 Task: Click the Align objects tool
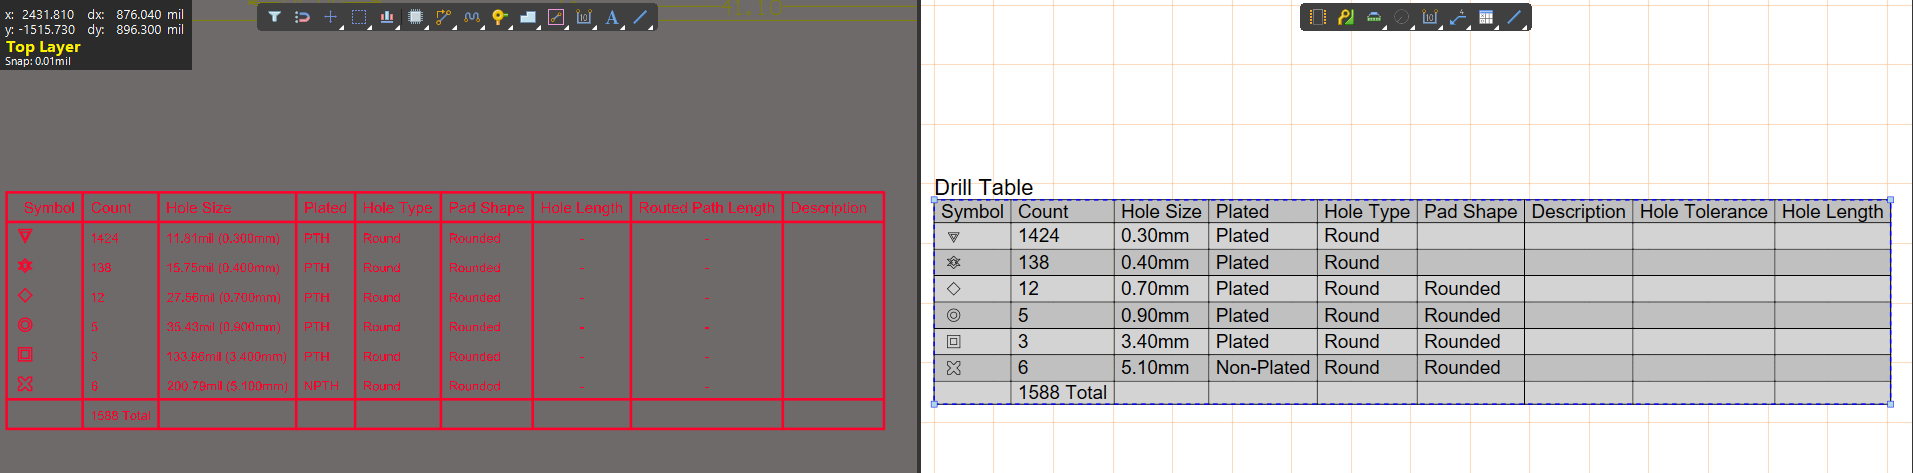387,17
